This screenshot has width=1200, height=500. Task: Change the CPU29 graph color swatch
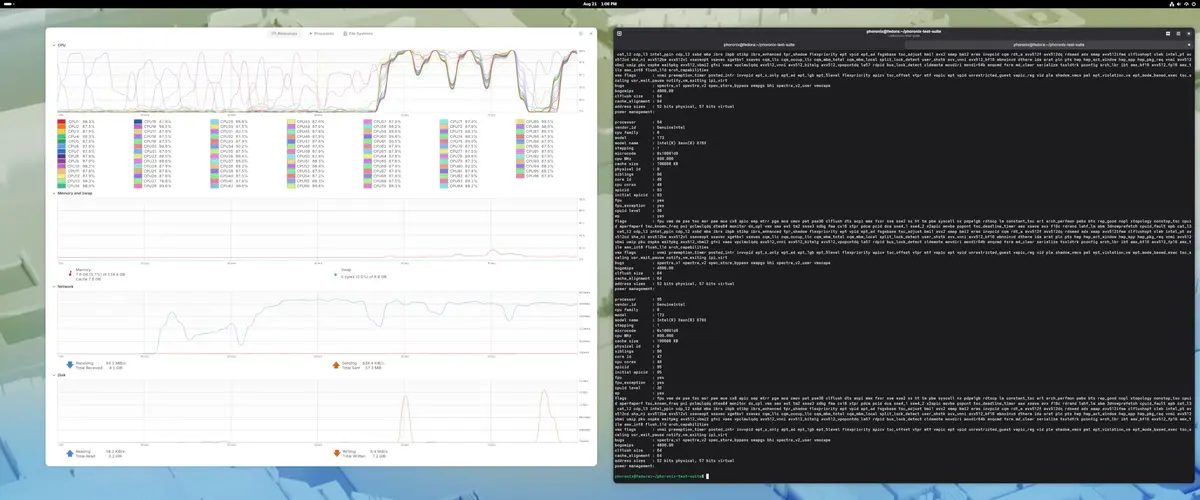click(215, 122)
